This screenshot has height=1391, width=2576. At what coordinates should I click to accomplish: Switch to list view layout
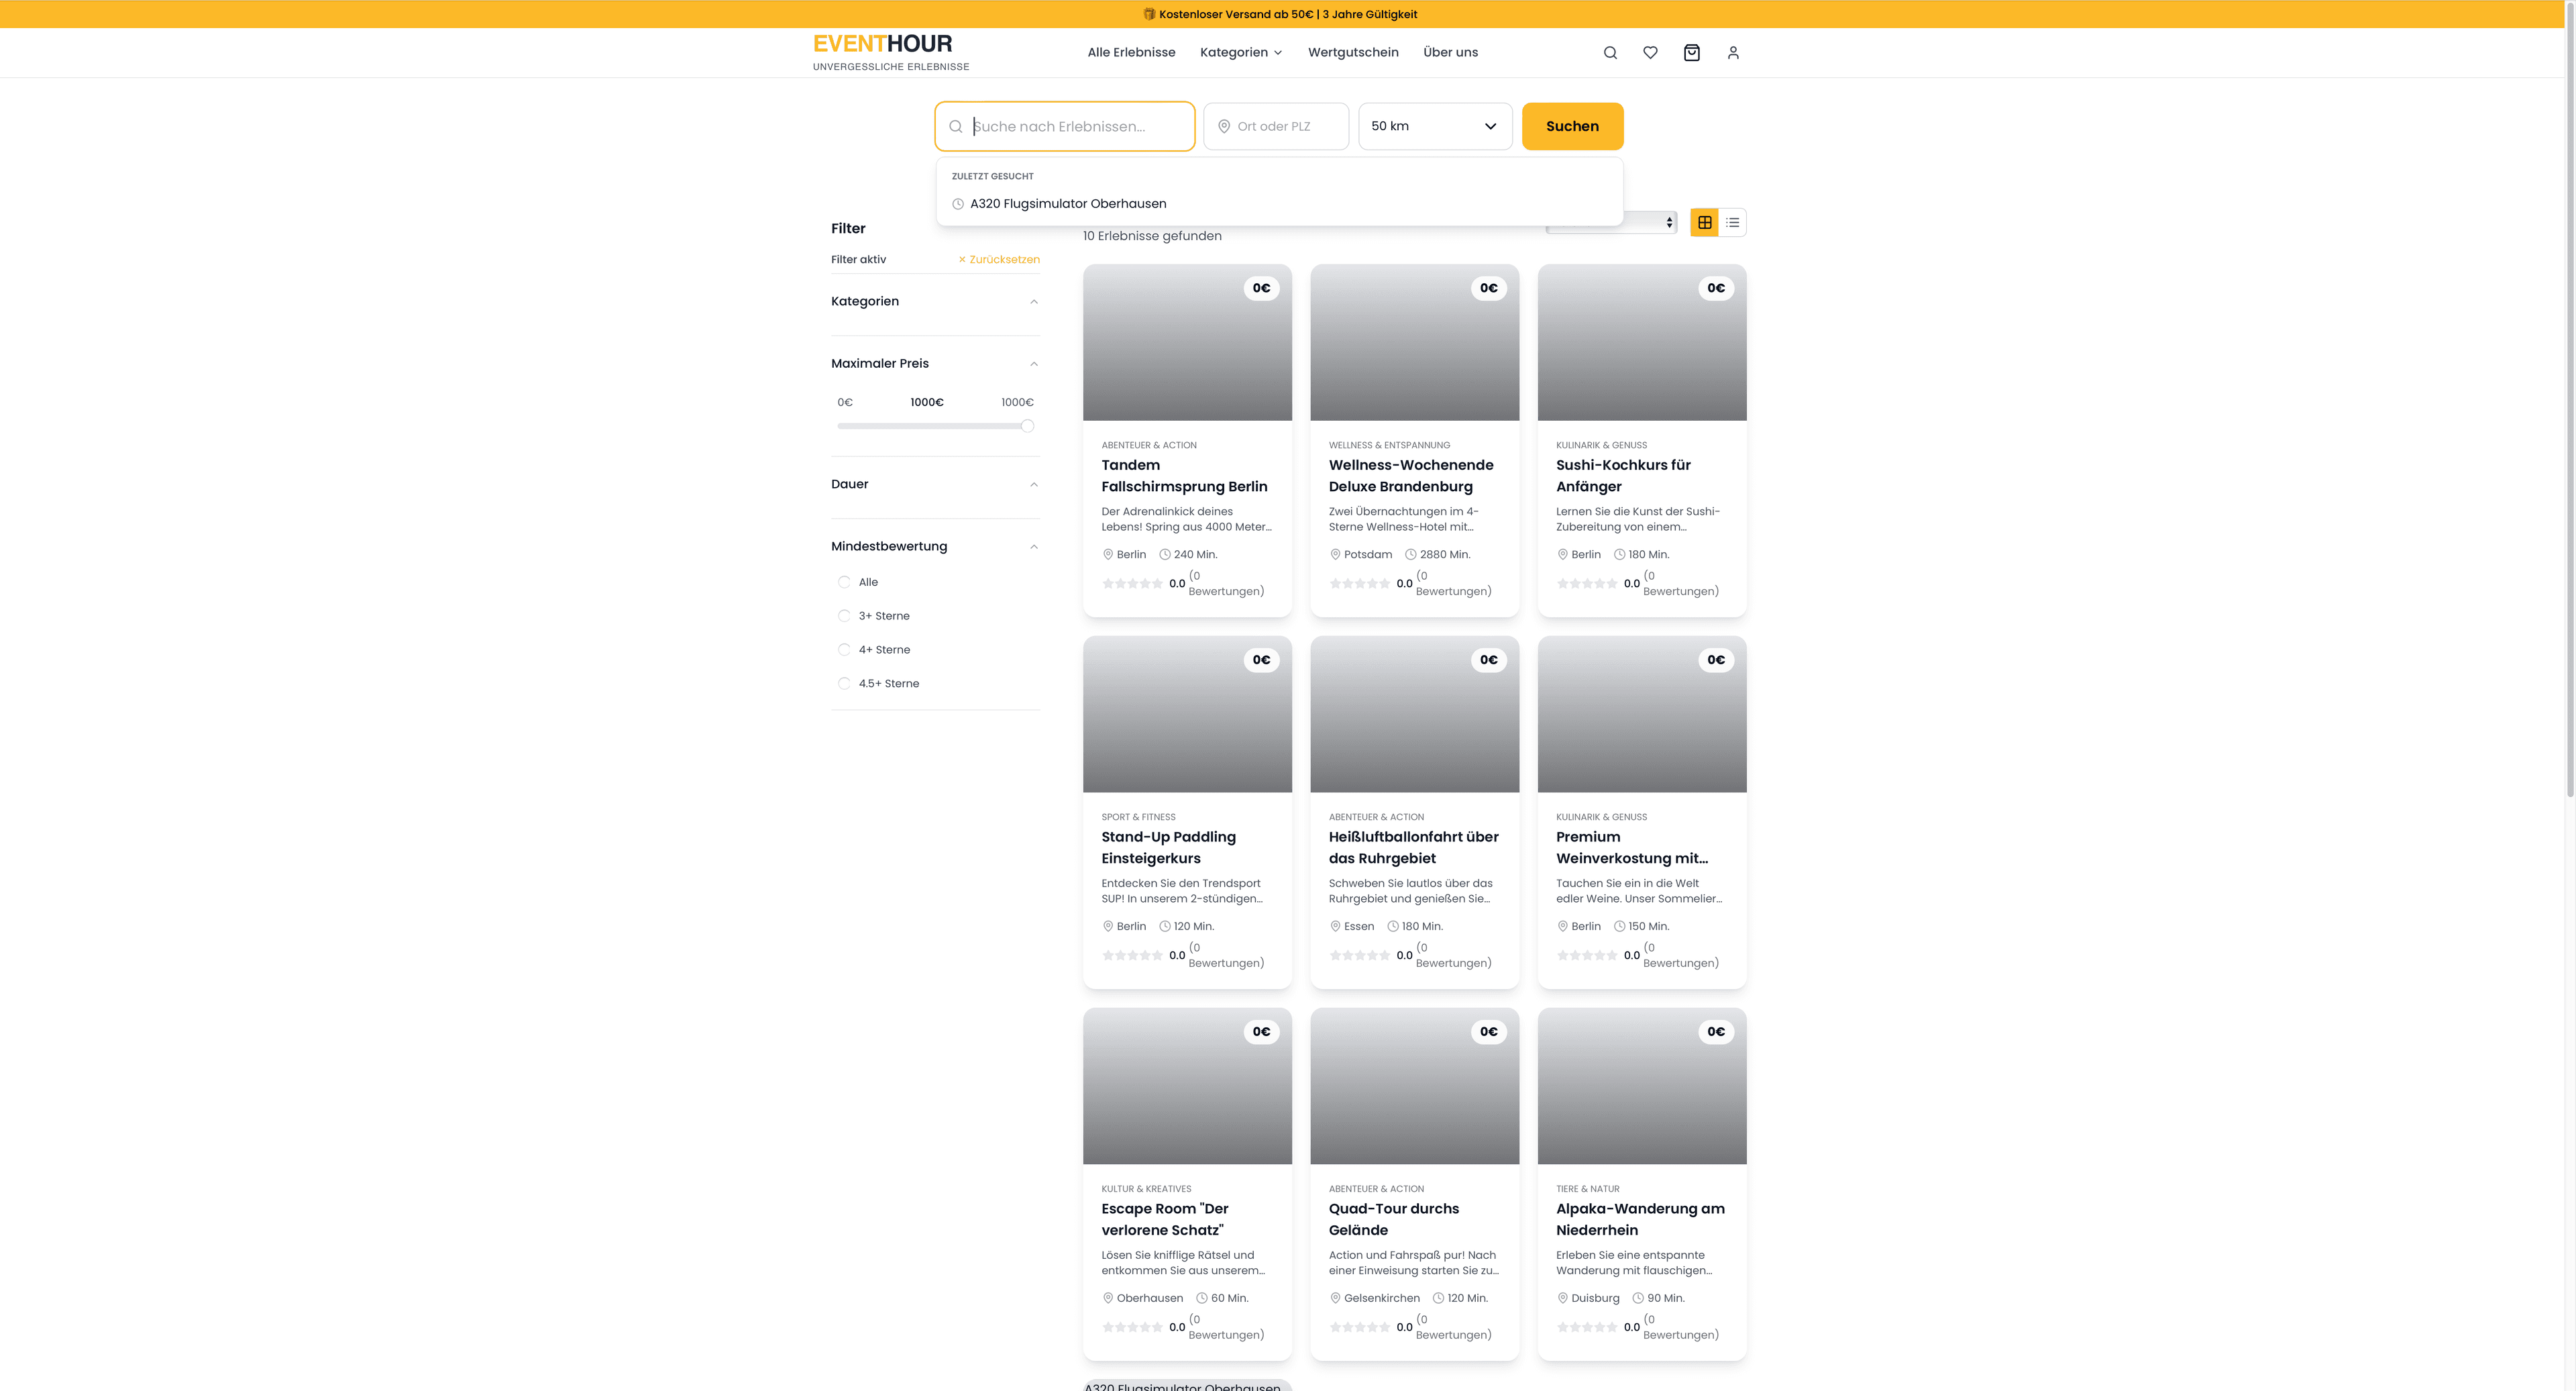coord(1732,222)
